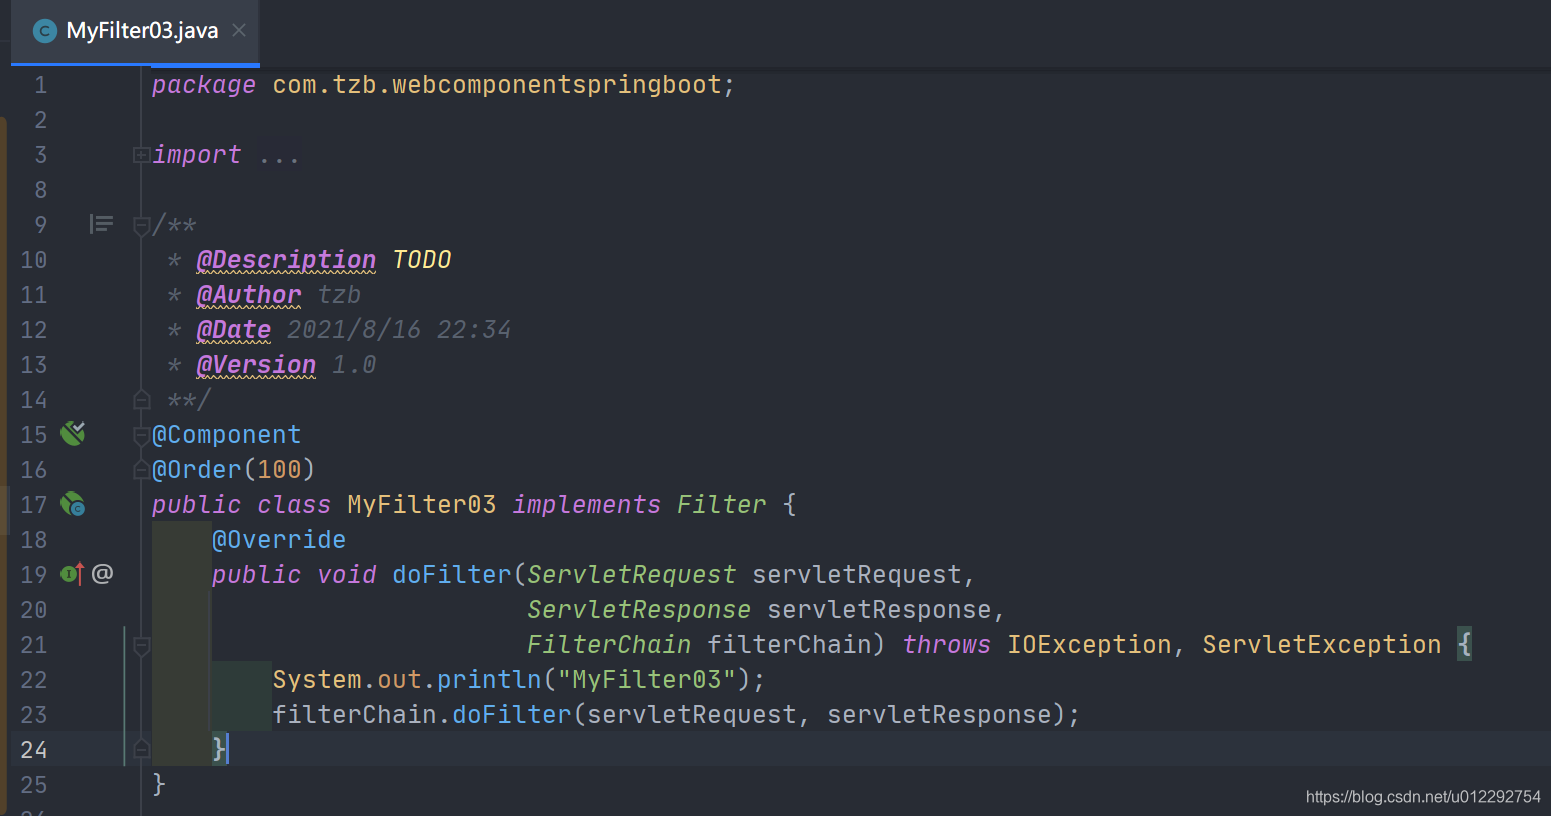The image size is (1551, 816).
Task: Close the MyFilter03.java tab
Action: click(x=239, y=31)
